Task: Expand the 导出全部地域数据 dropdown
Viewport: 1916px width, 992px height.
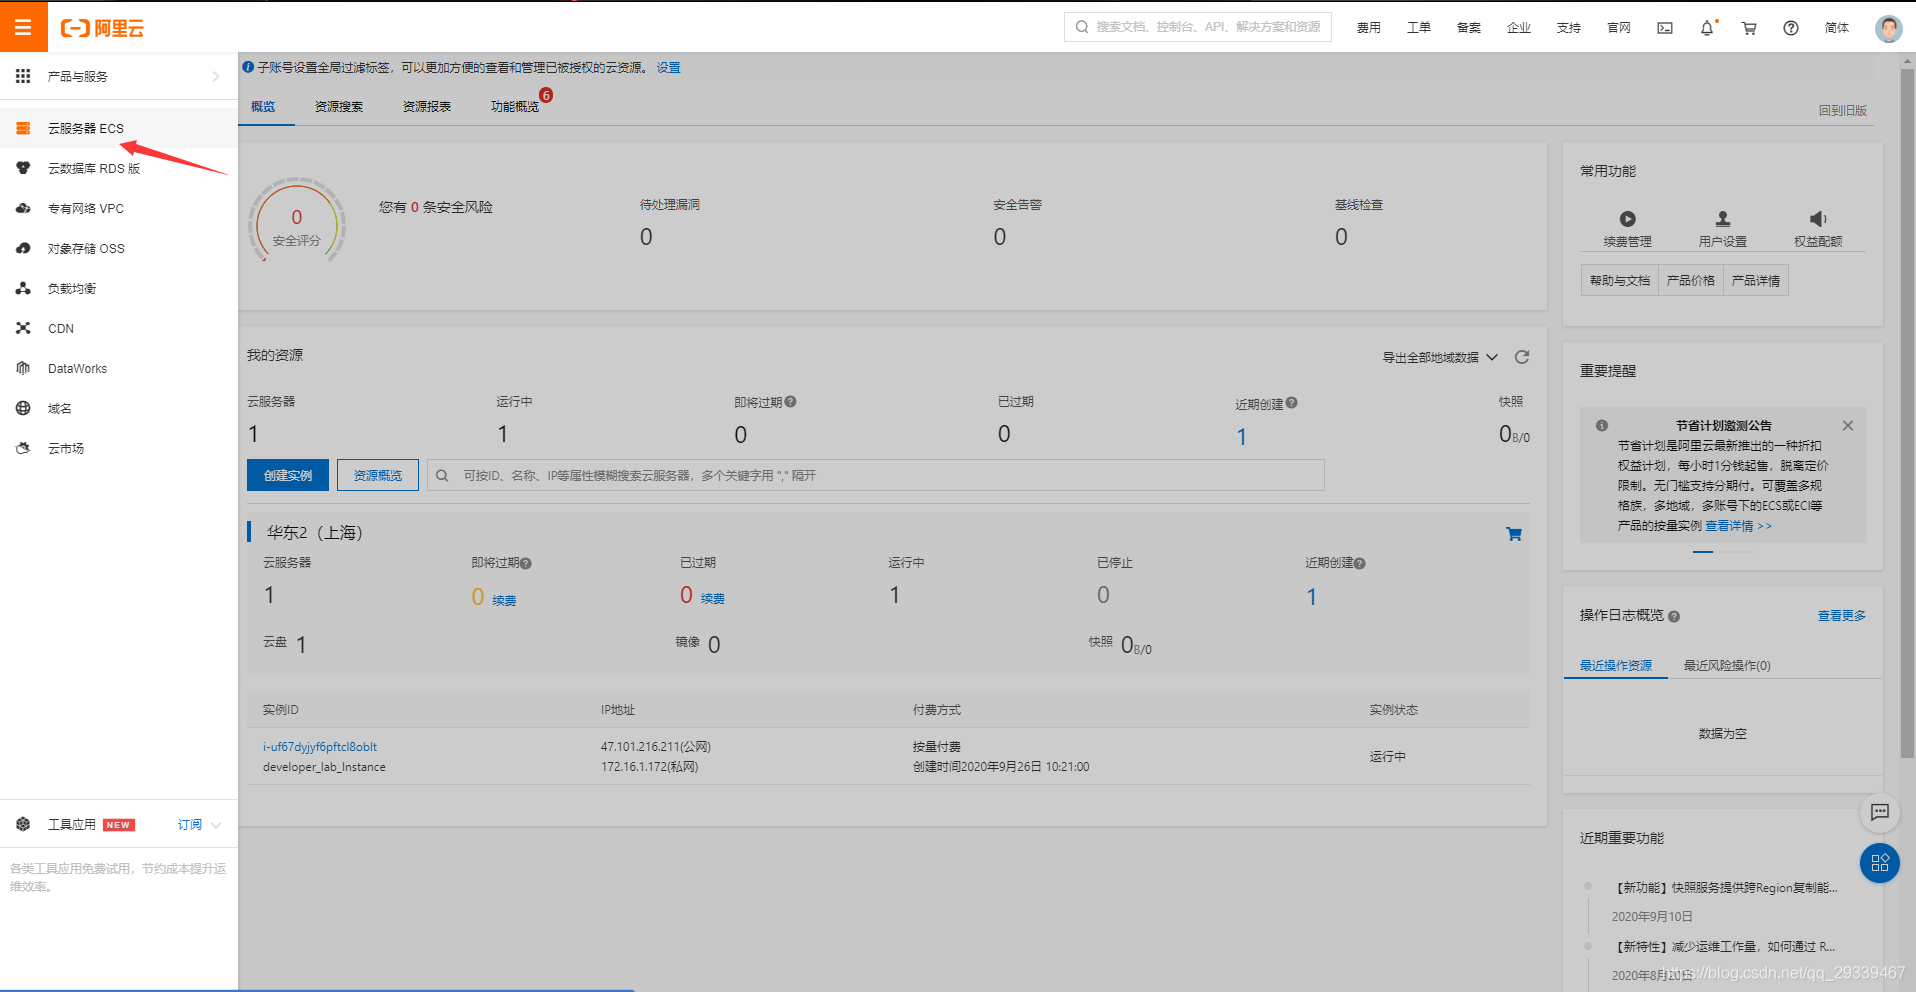Action: 1440,358
